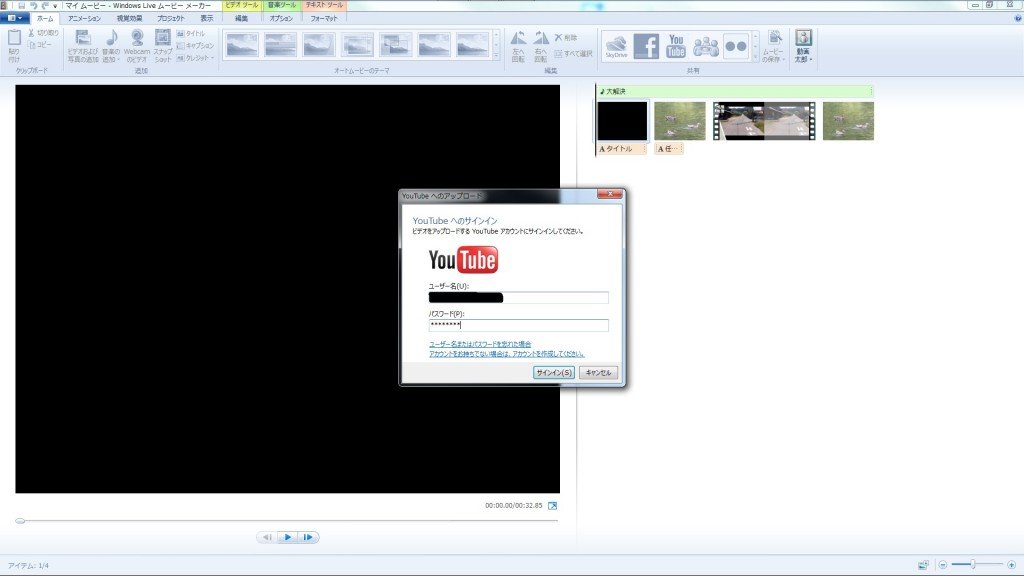Click the next frame button
Screen dimensions: 1024x576
pyautogui.click(x=308, y=537)
